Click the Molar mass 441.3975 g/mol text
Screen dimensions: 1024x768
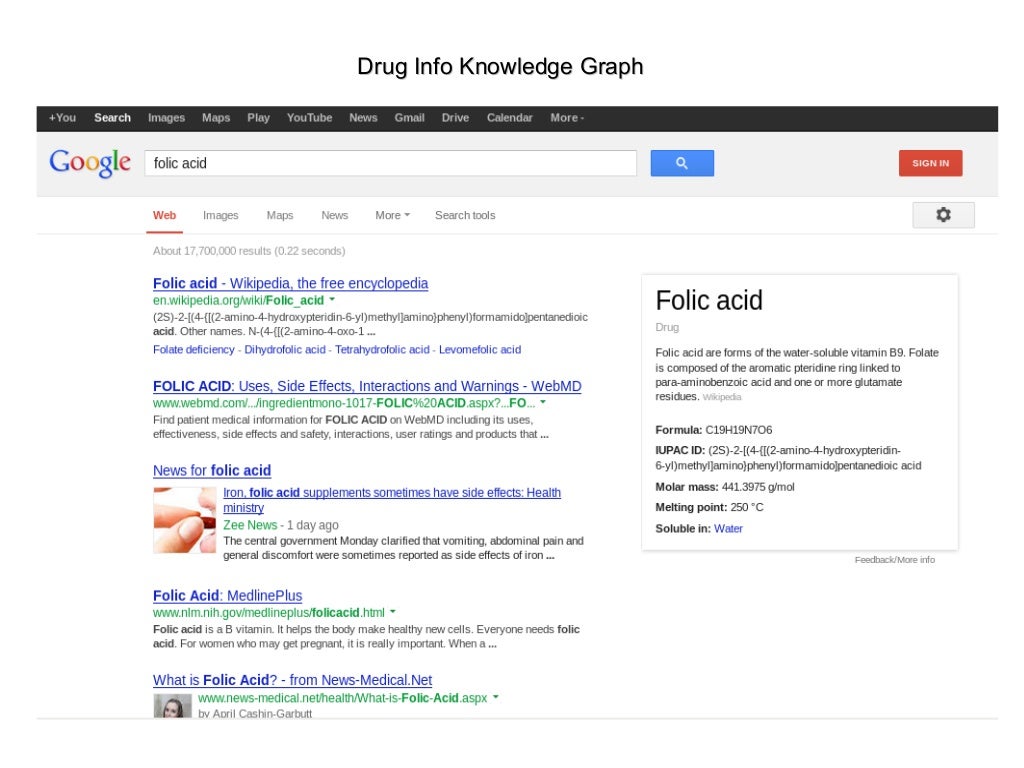click(725, 487)
